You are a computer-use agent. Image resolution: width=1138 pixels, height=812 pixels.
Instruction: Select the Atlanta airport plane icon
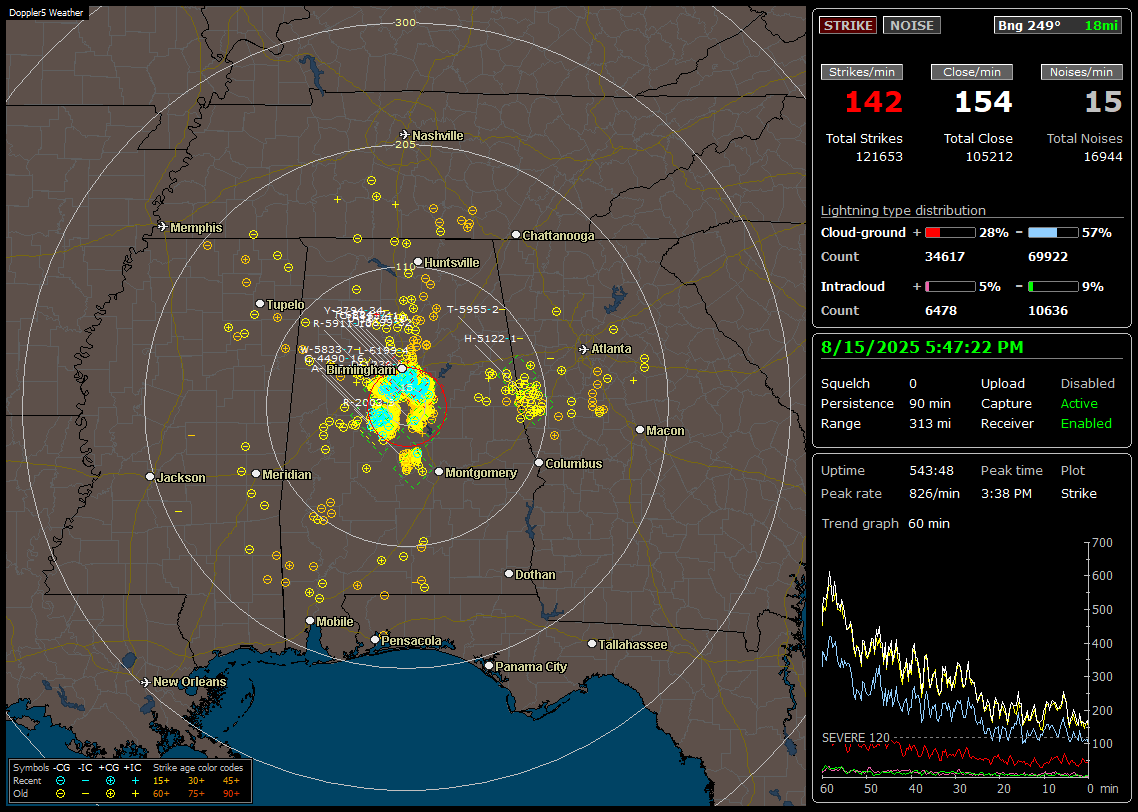[584, 349]
